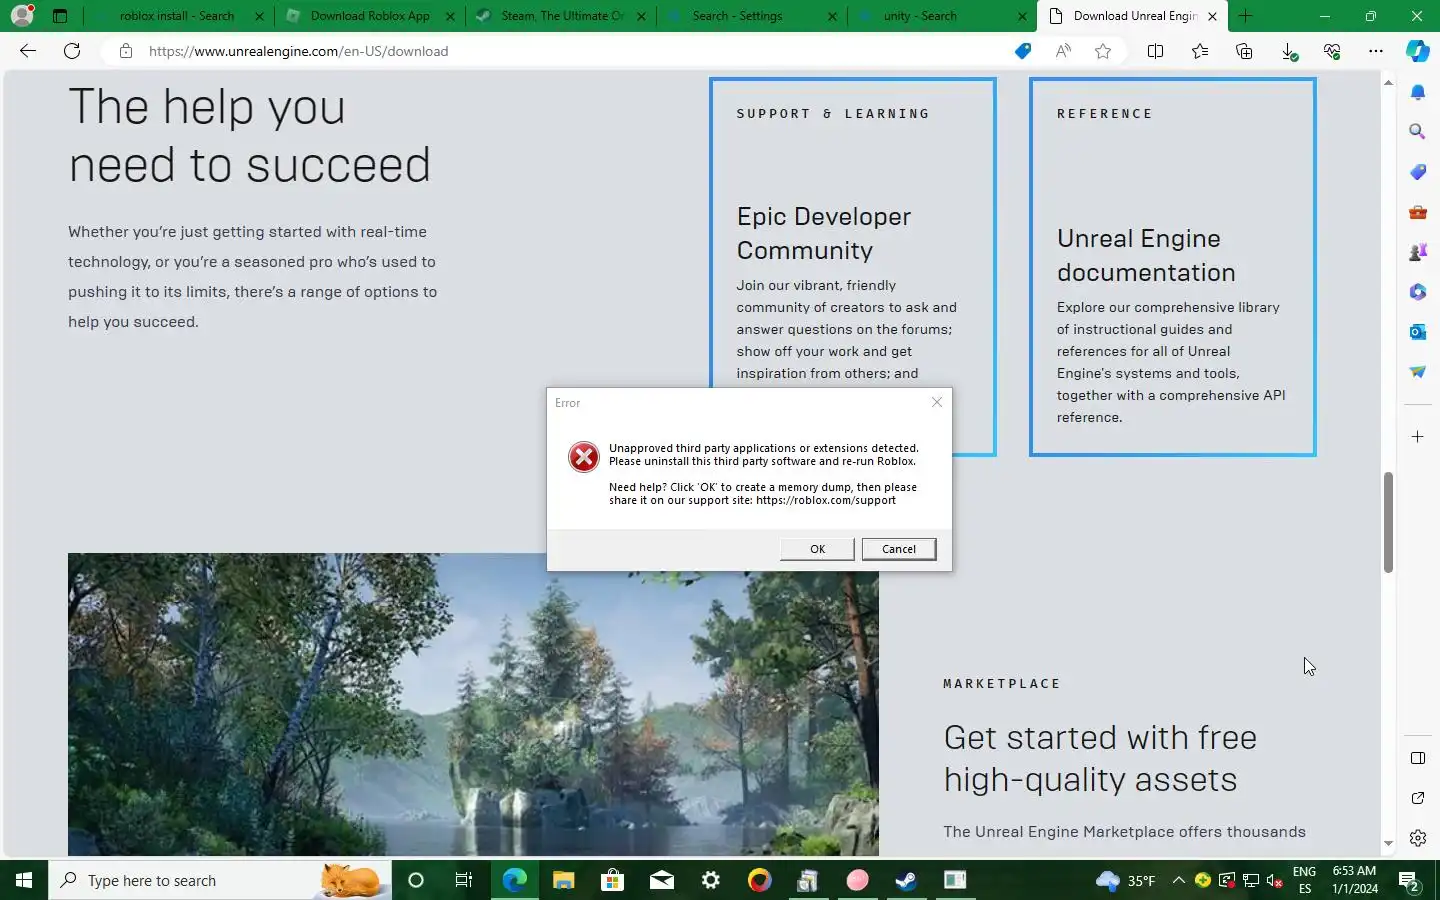Viewport: 1440px width, 900px height.
Task: Open File Explorer from taskbar
Action: click(563, 880)
